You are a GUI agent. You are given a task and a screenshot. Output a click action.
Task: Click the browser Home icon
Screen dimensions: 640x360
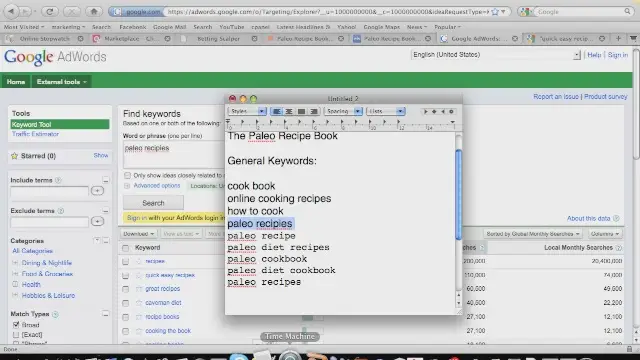pyautogui.click(x=94, y=11)
